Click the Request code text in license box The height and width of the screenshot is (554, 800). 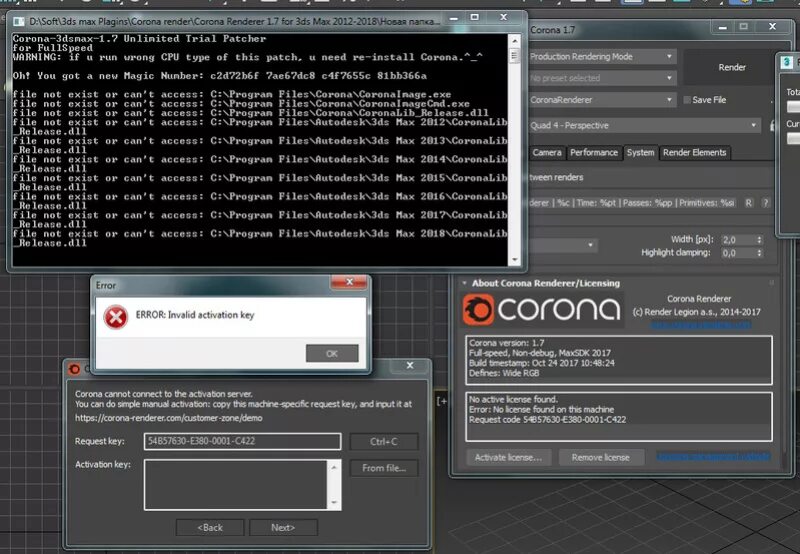tap(547, 420)
